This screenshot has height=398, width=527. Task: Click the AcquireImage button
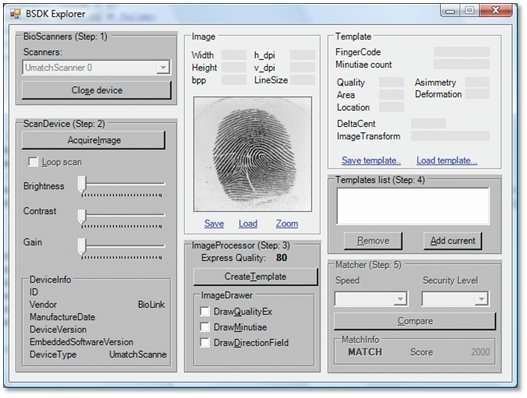(x=94, y=140)
